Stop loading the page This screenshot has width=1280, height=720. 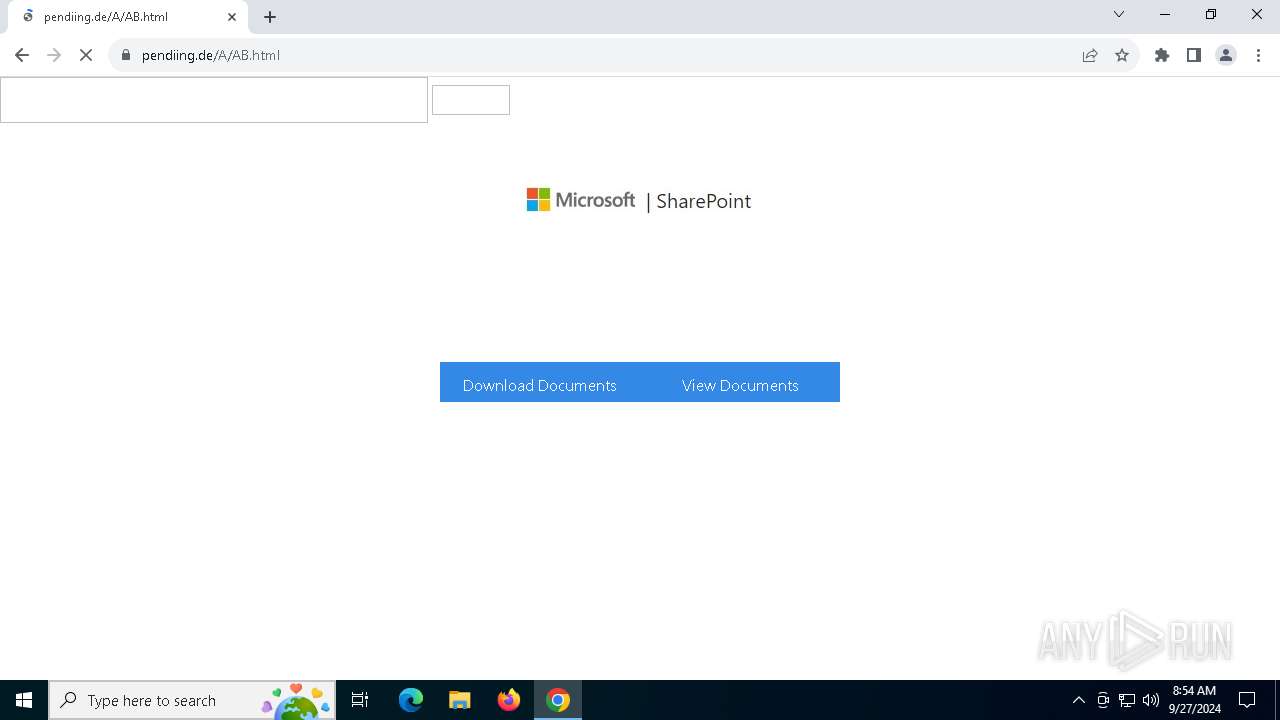(86, 55)
